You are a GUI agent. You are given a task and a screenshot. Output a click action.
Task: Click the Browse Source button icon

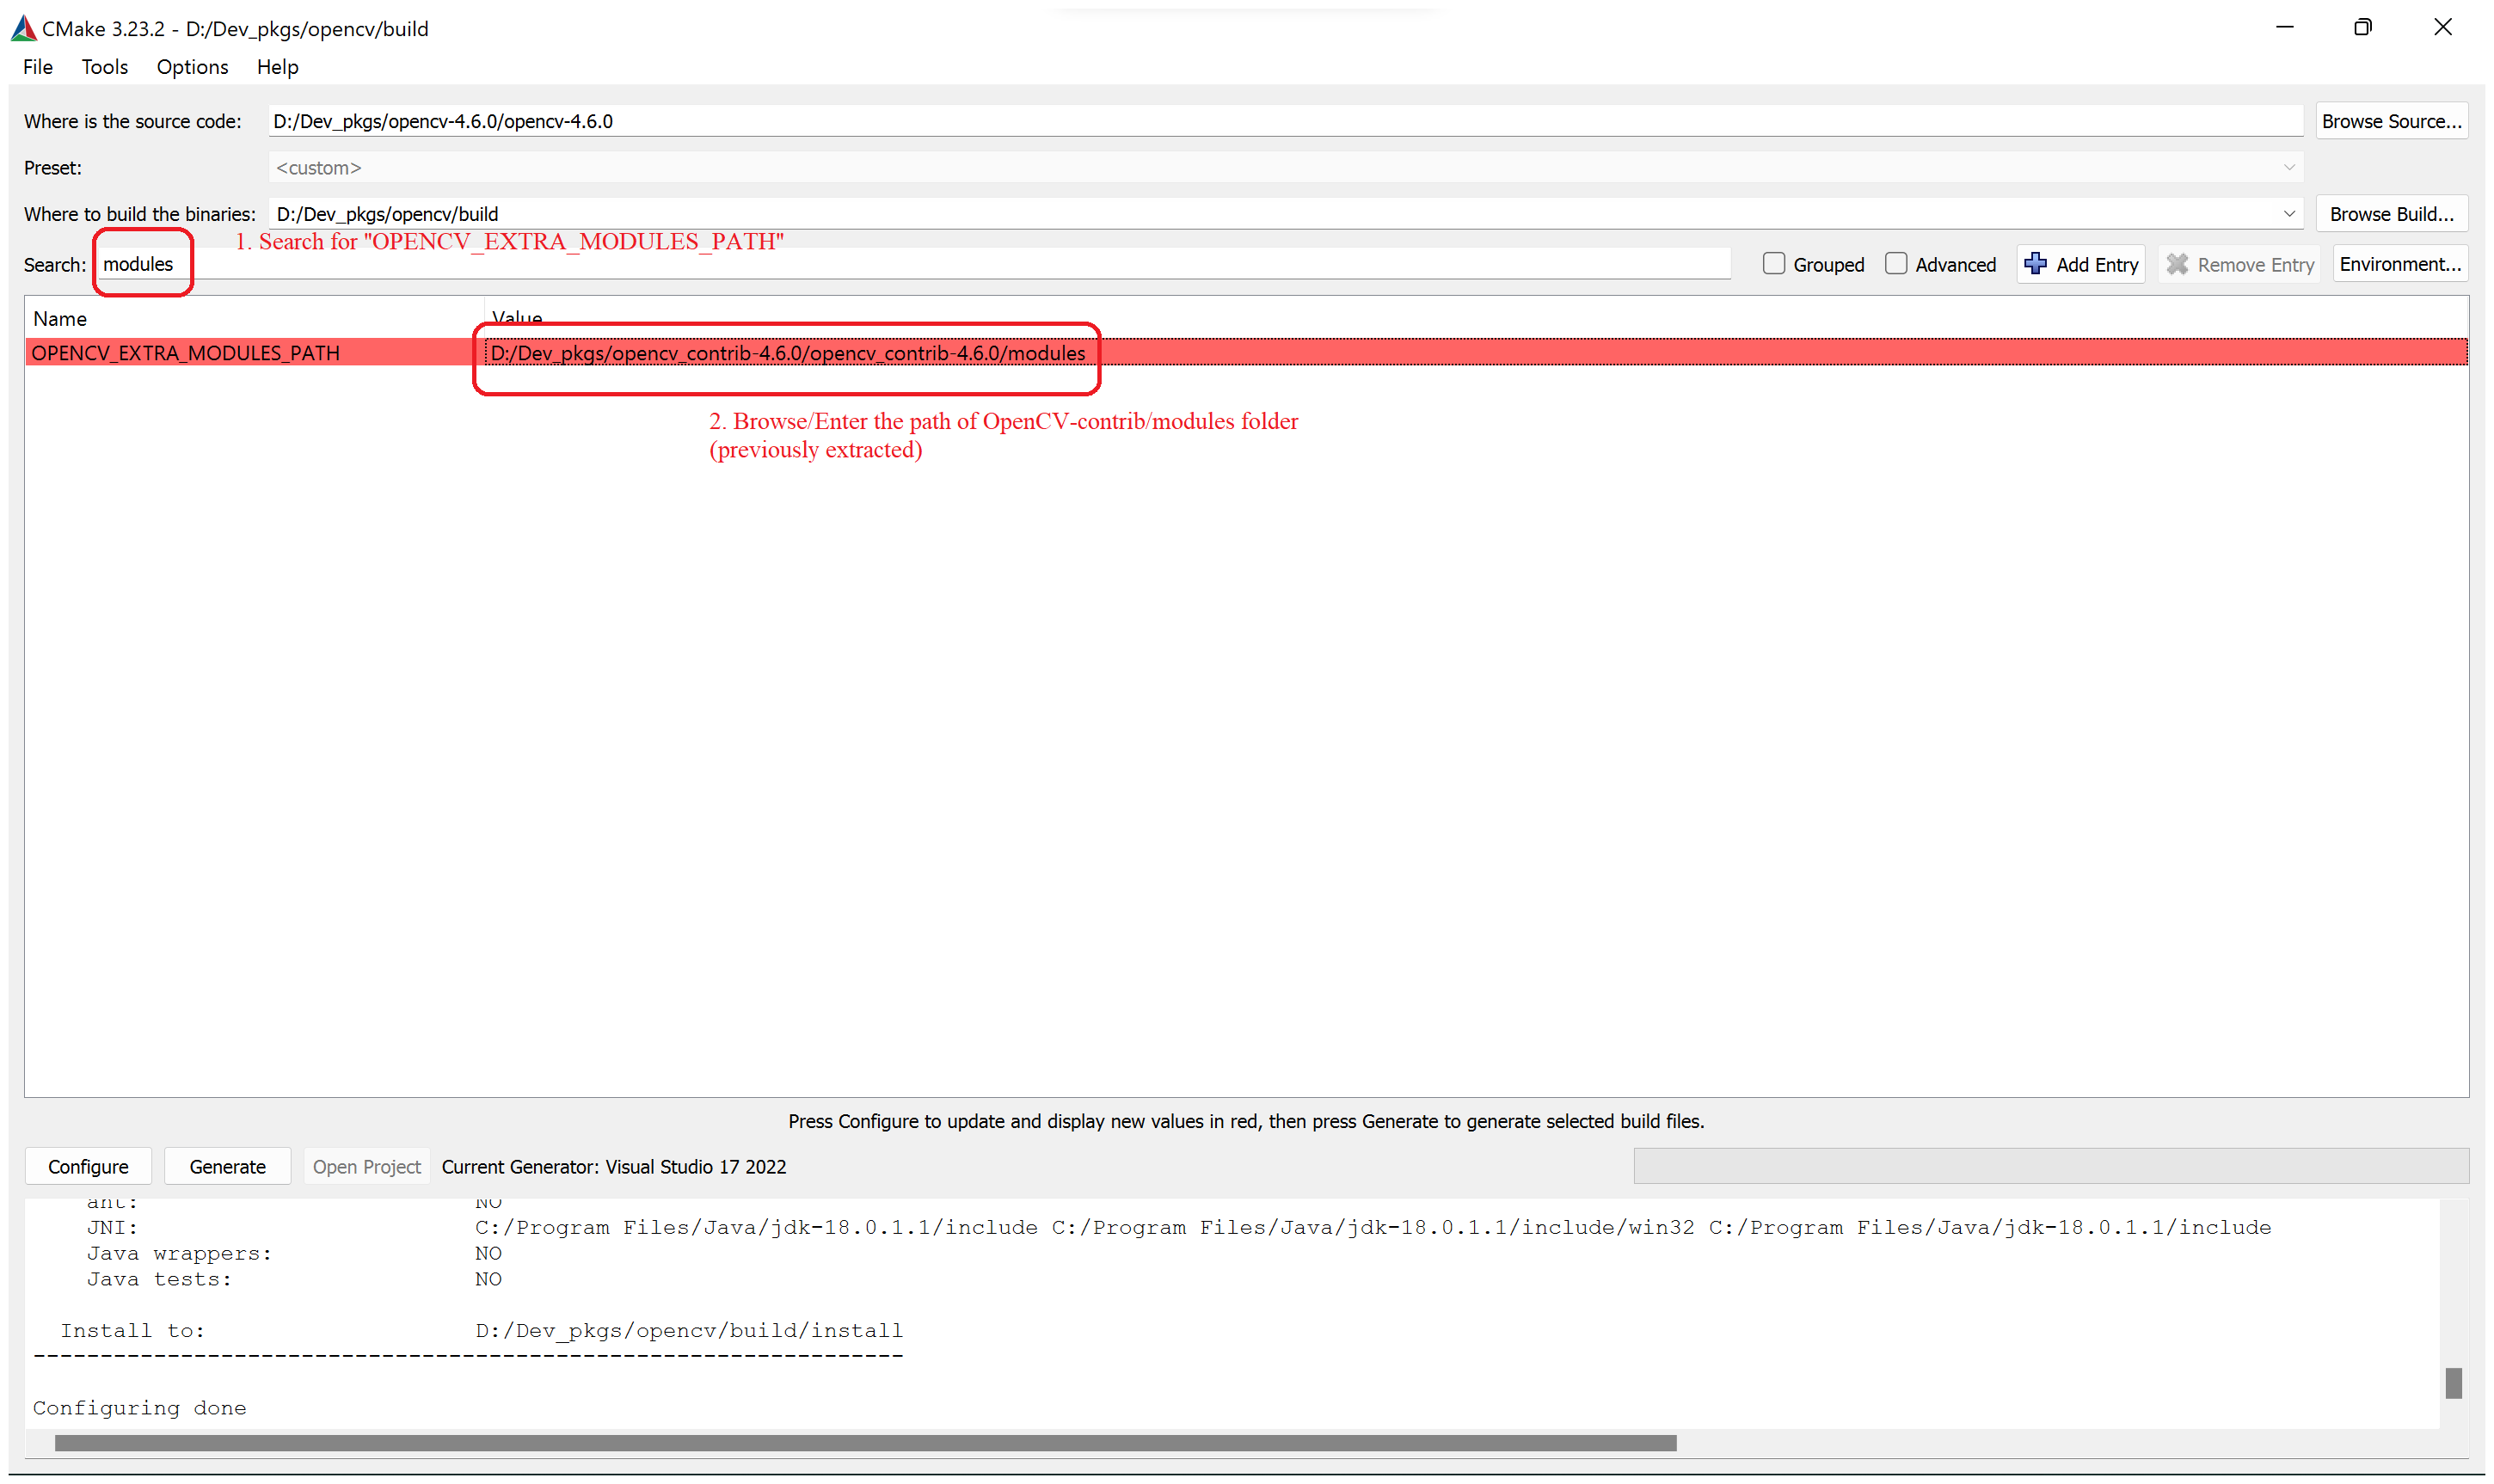2395,120
